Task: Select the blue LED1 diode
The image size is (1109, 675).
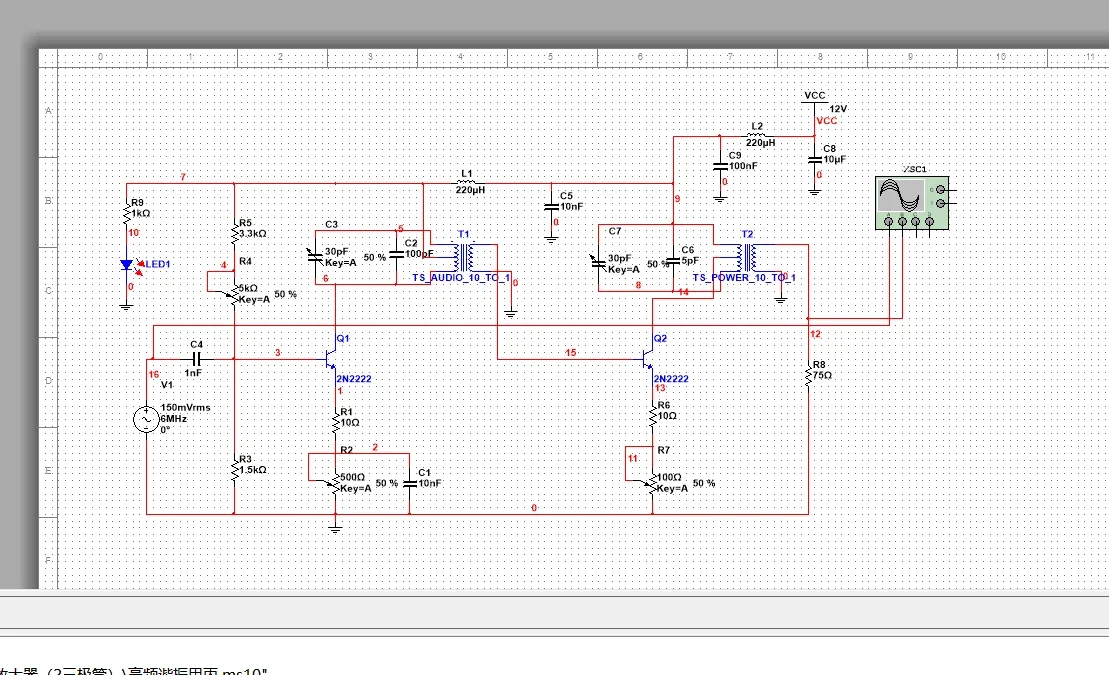Action: pos(128,265)
